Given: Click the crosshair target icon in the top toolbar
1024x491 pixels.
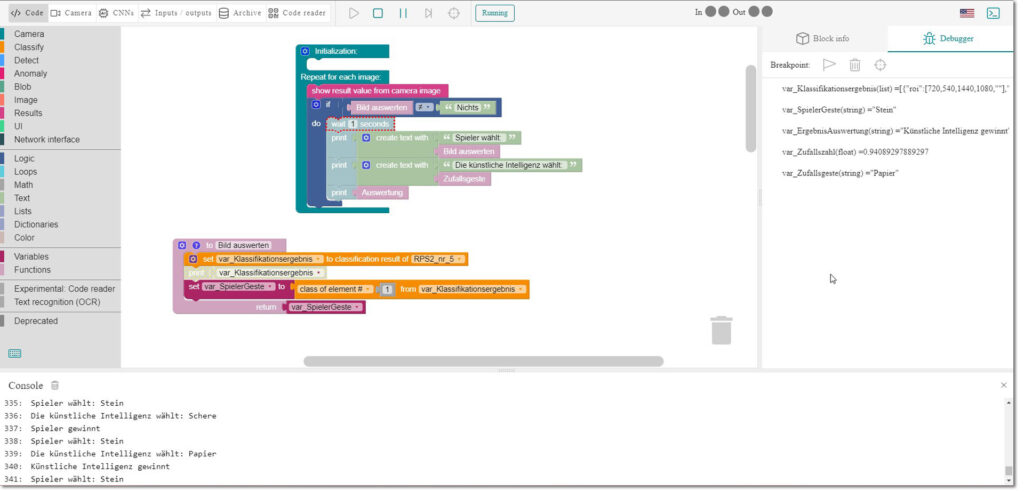Looking at the screenshot, I should [x=454, y=13].
